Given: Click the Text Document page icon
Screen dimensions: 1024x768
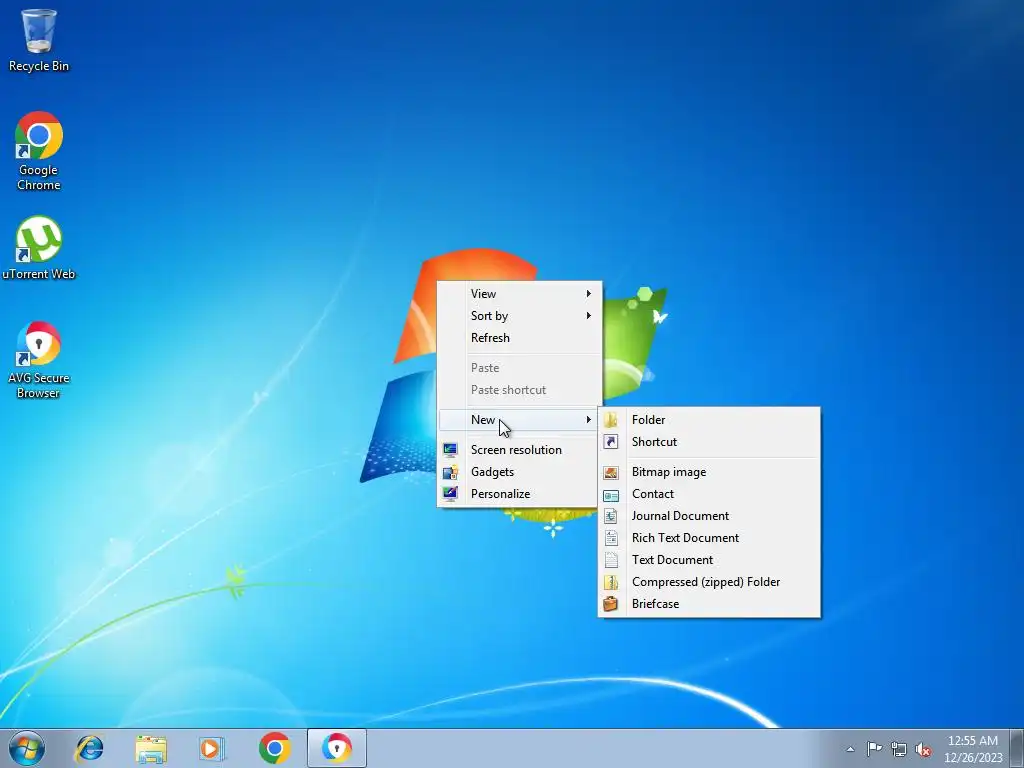Looking at the screenshot, I should tap(611, 560).
